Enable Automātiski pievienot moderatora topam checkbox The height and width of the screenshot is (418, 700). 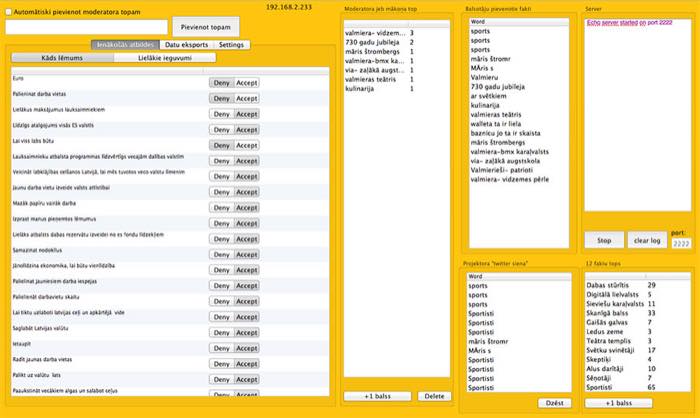8,12
